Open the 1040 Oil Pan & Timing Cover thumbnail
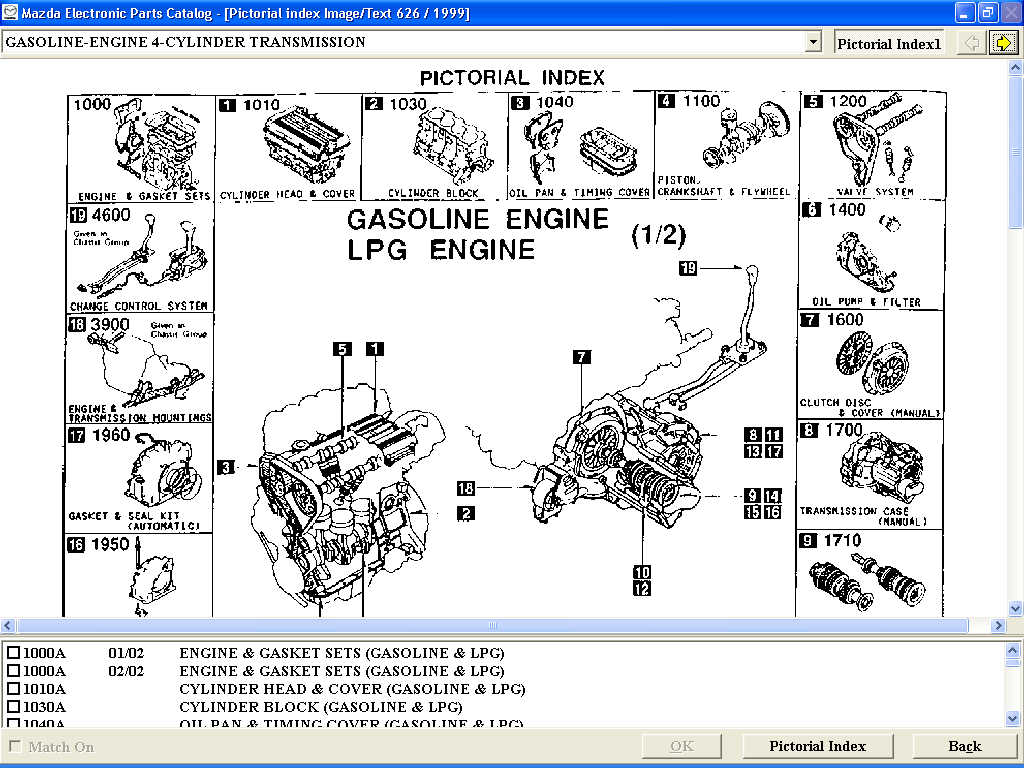Image resolution: width=1024 pixels, height=768 pixels. pos(581,146)
